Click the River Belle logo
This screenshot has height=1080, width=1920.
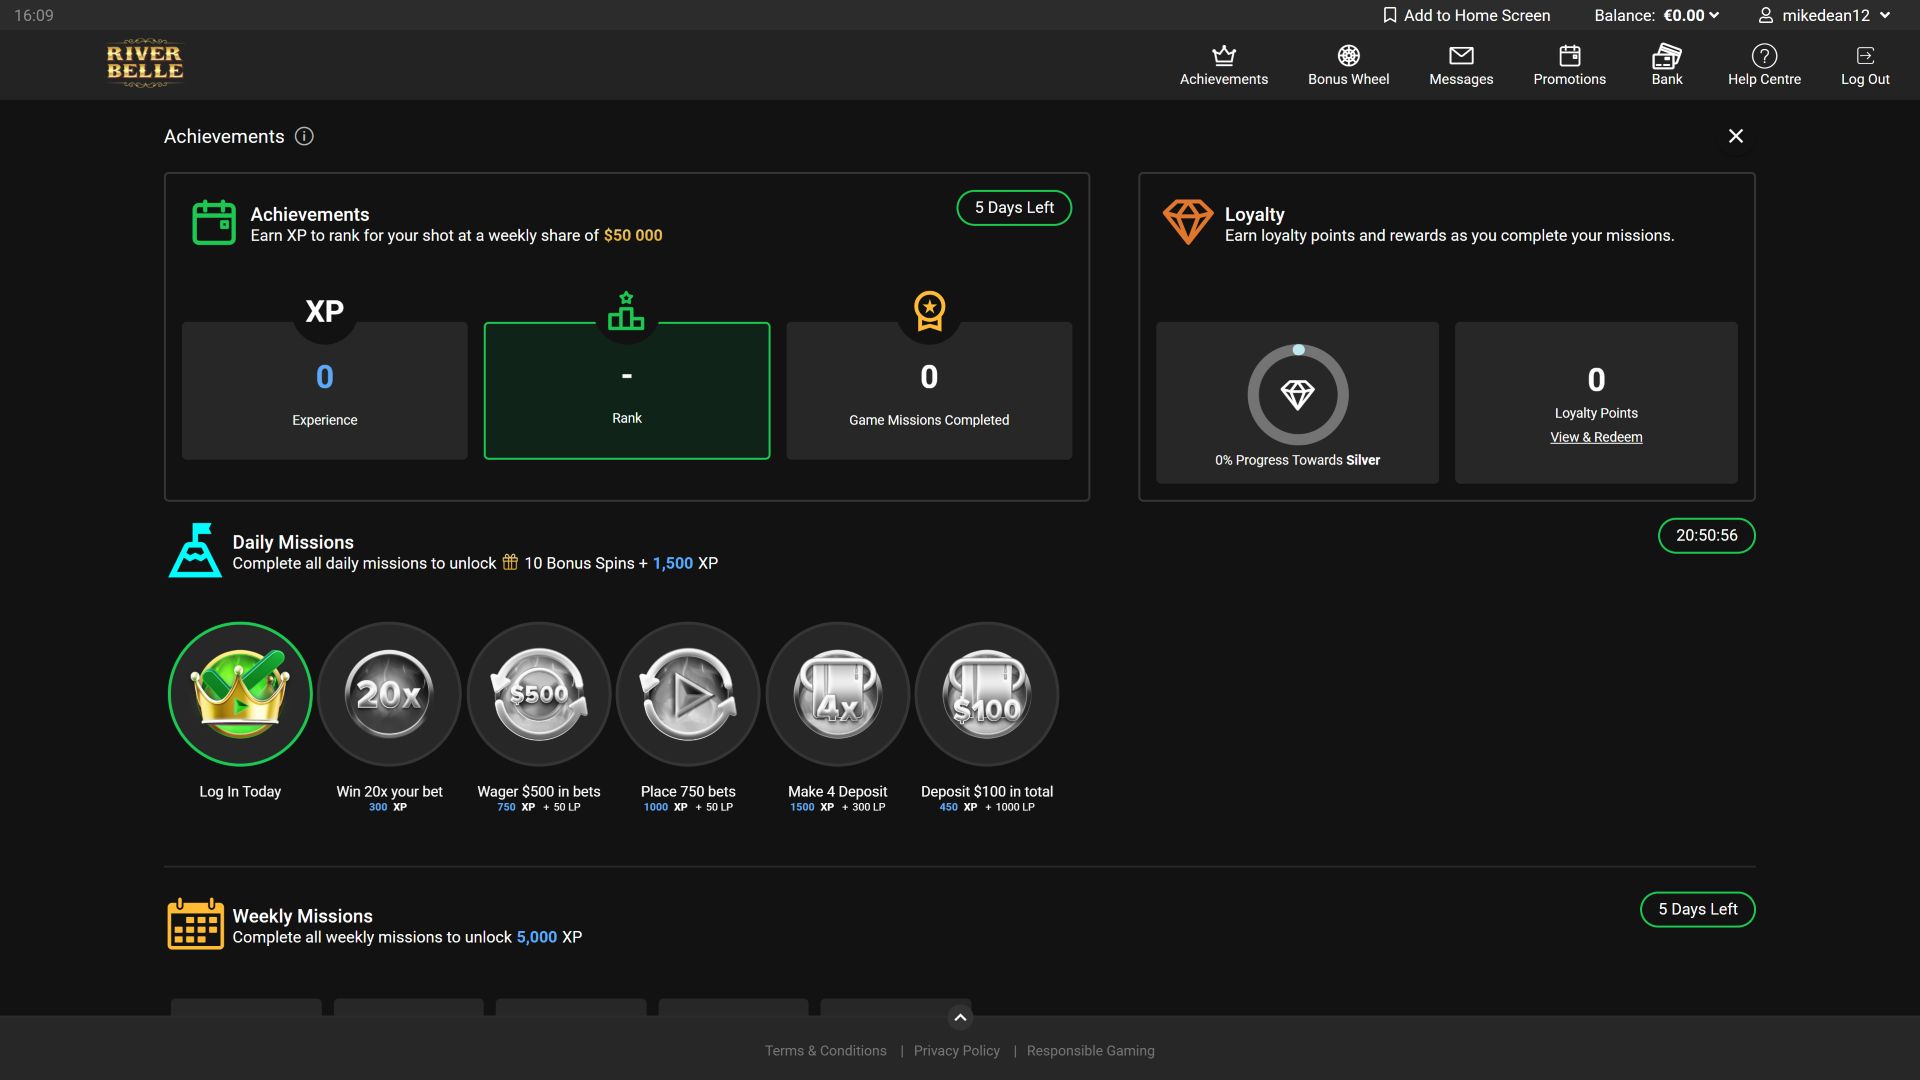(145, 65)
